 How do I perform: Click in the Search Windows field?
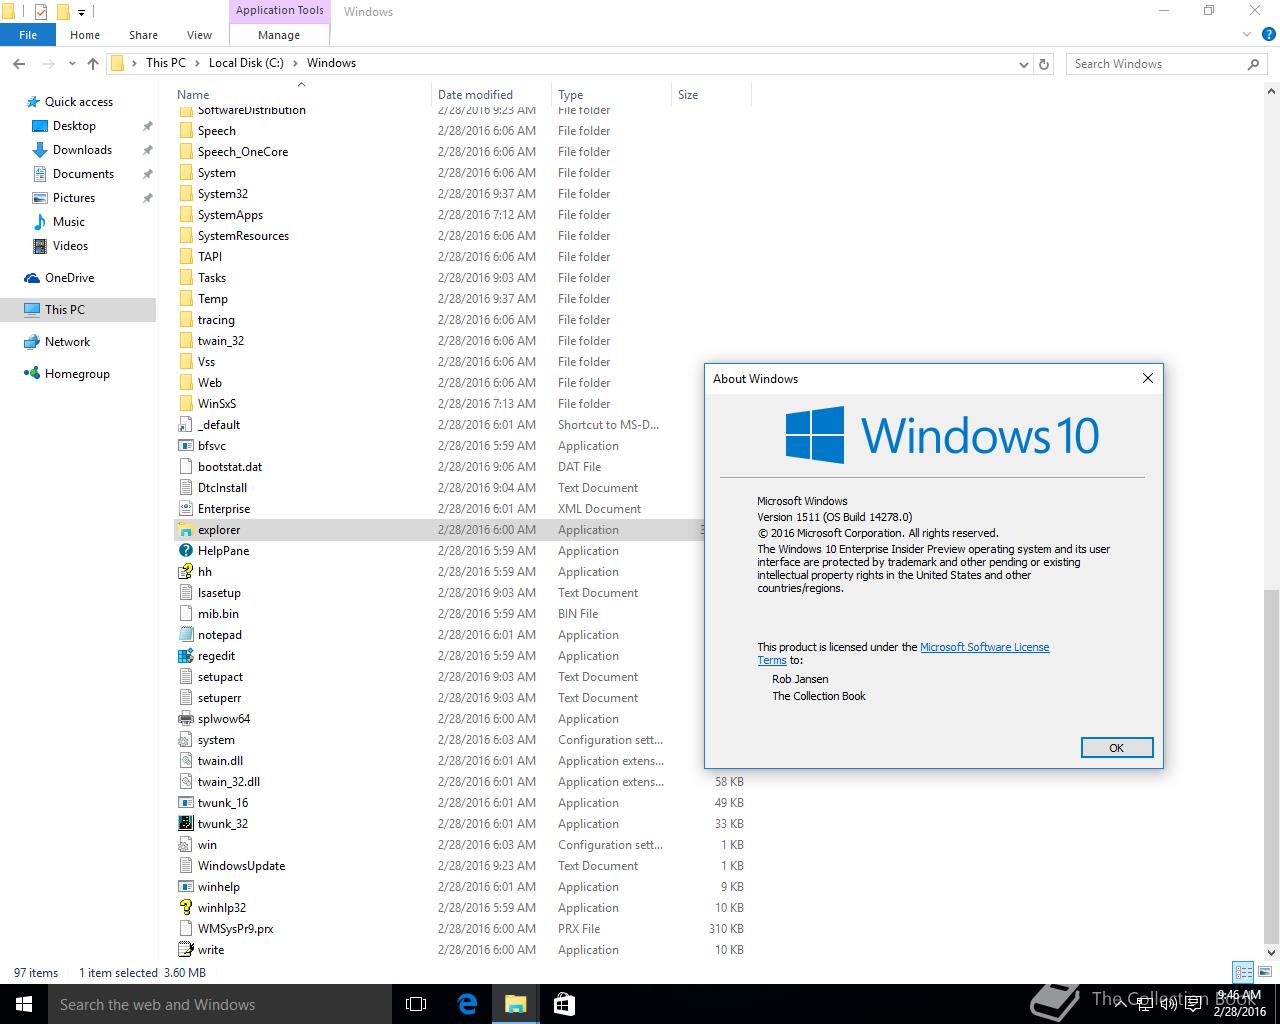coord(1156,64)
